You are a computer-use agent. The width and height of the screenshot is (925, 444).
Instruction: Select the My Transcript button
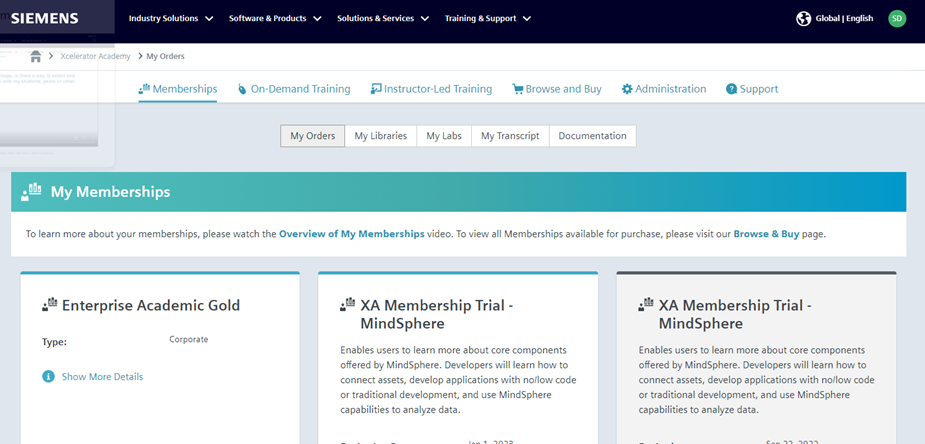(x=510, y=136)
